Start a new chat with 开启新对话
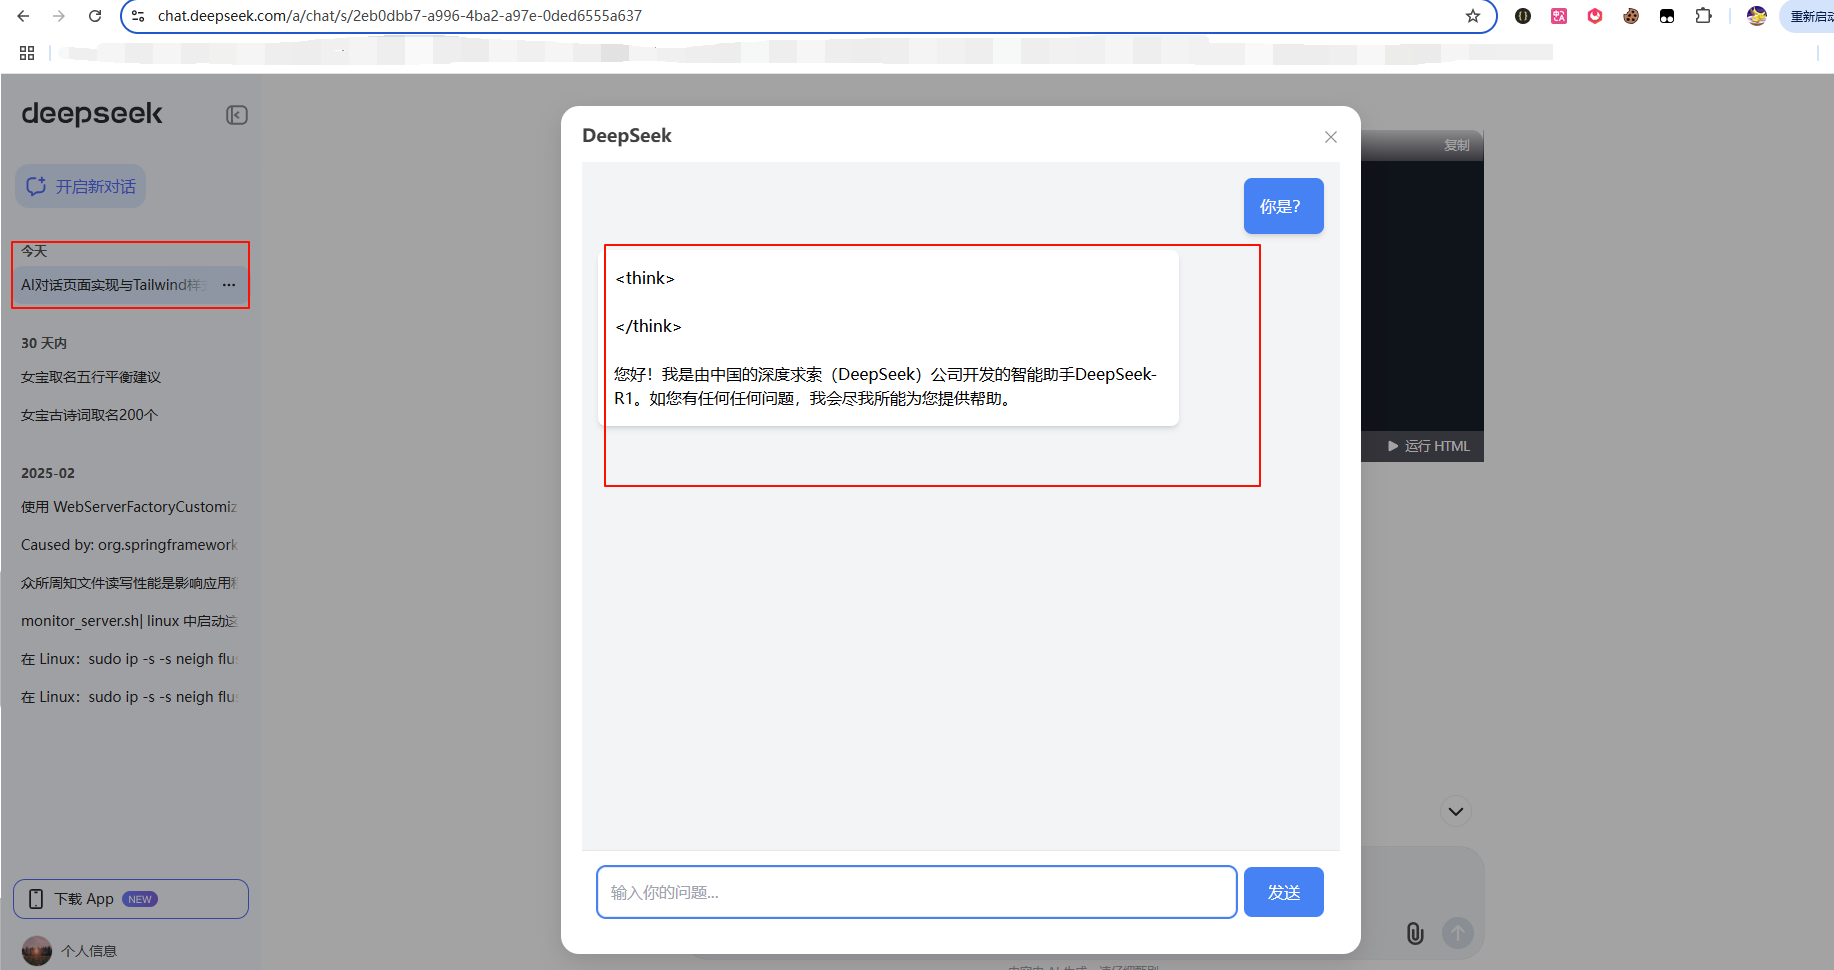This screenshot has width=1834, height=970. pyautogui.click(x=81, y=186)
